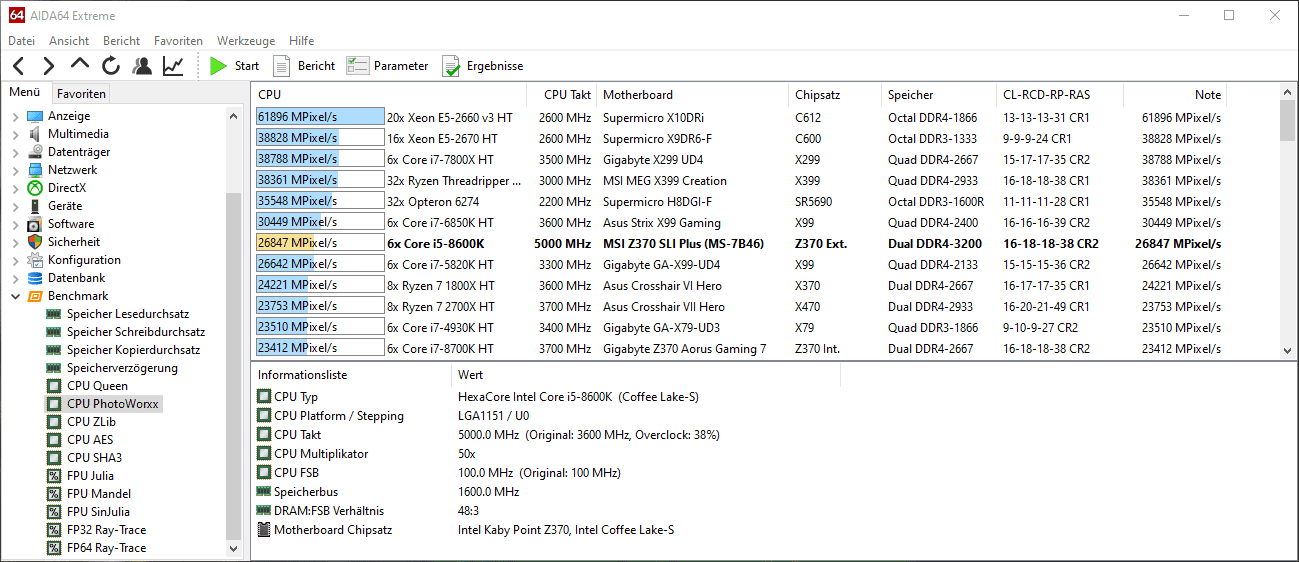1299x562 pixels.
Task: Select FPU SinJulia benchmark
Action: pos(100,512)
